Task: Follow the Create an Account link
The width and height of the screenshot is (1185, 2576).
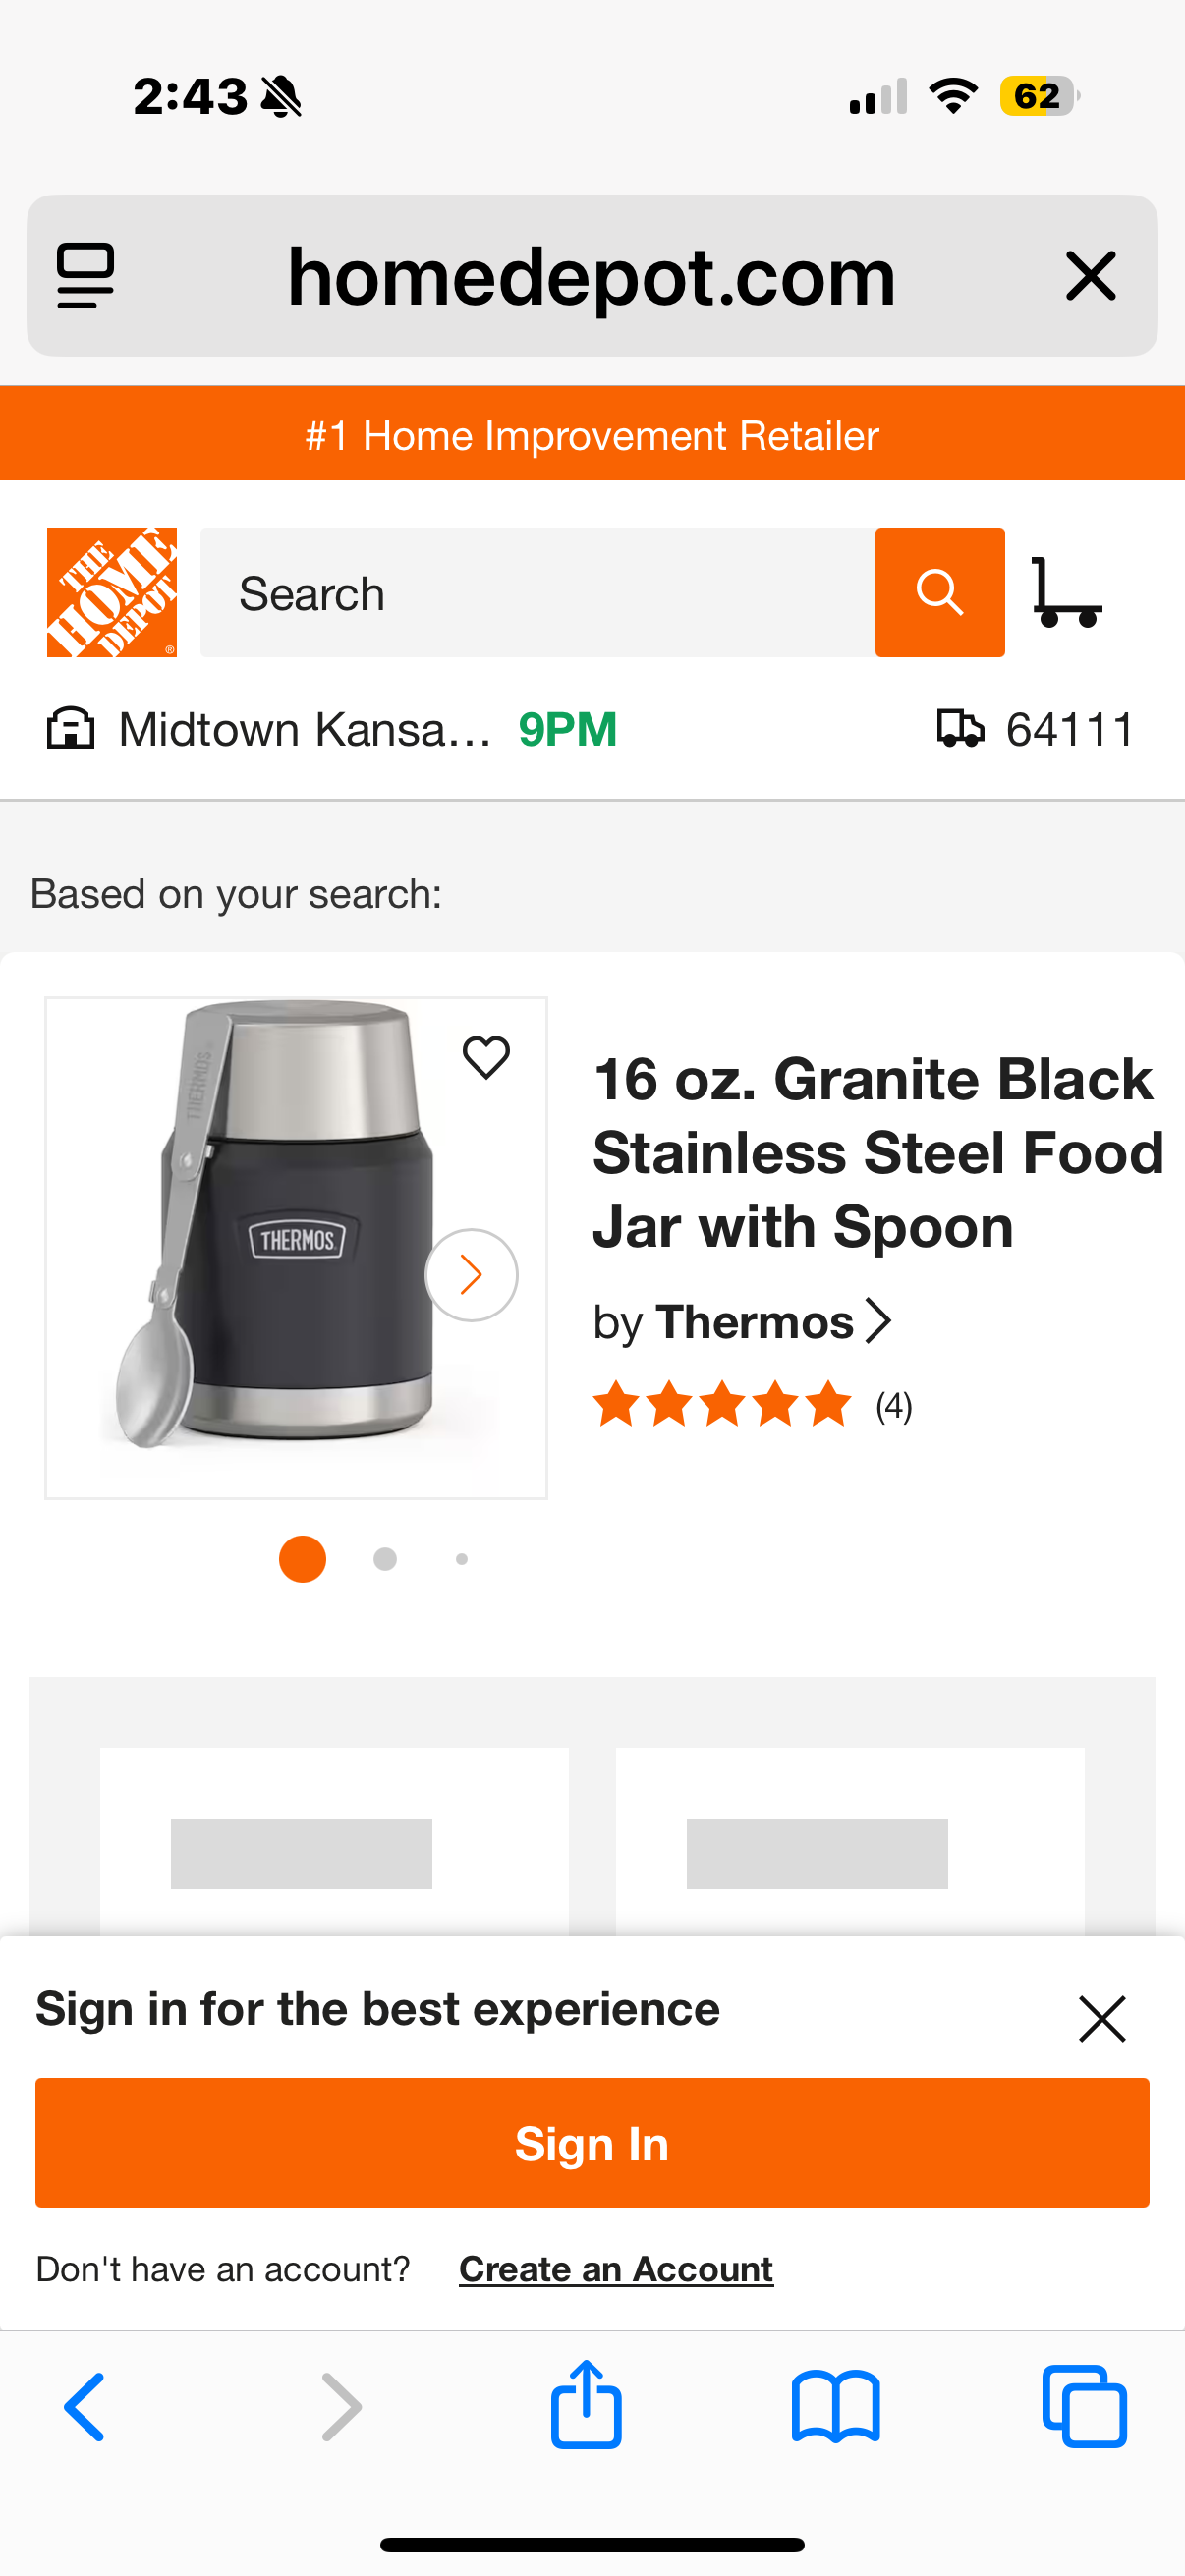Action: 615,2269
